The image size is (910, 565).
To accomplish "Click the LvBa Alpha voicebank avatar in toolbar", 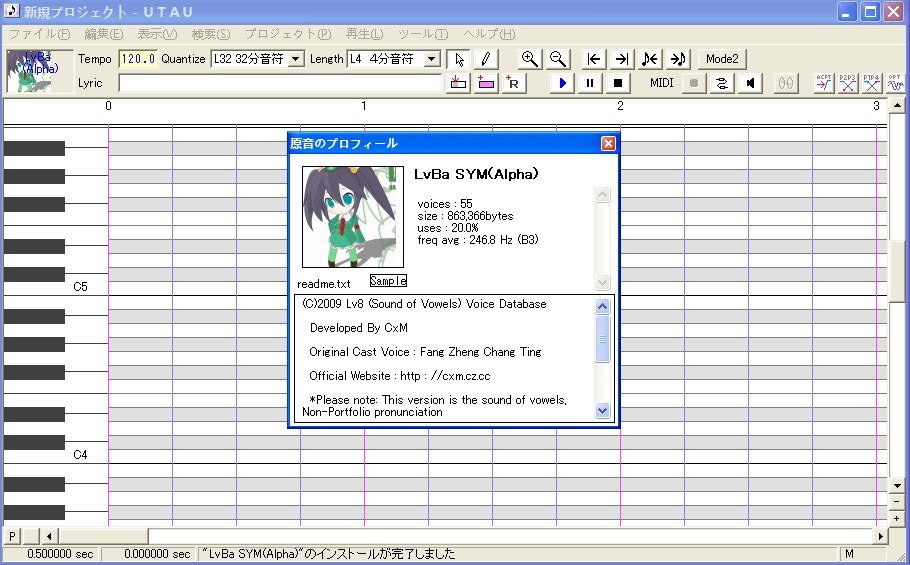I will (x=39, y=71).
